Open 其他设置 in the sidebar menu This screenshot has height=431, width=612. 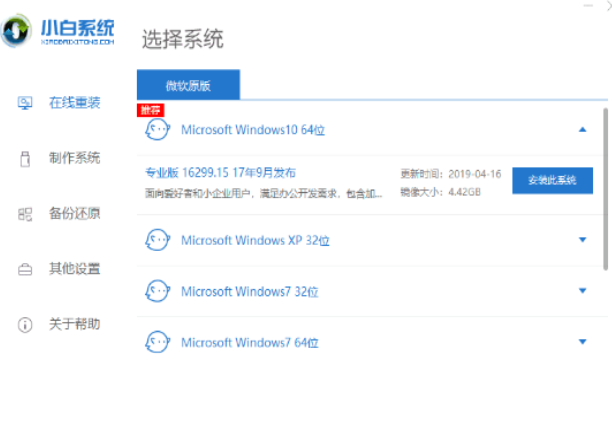coord(74,269)
